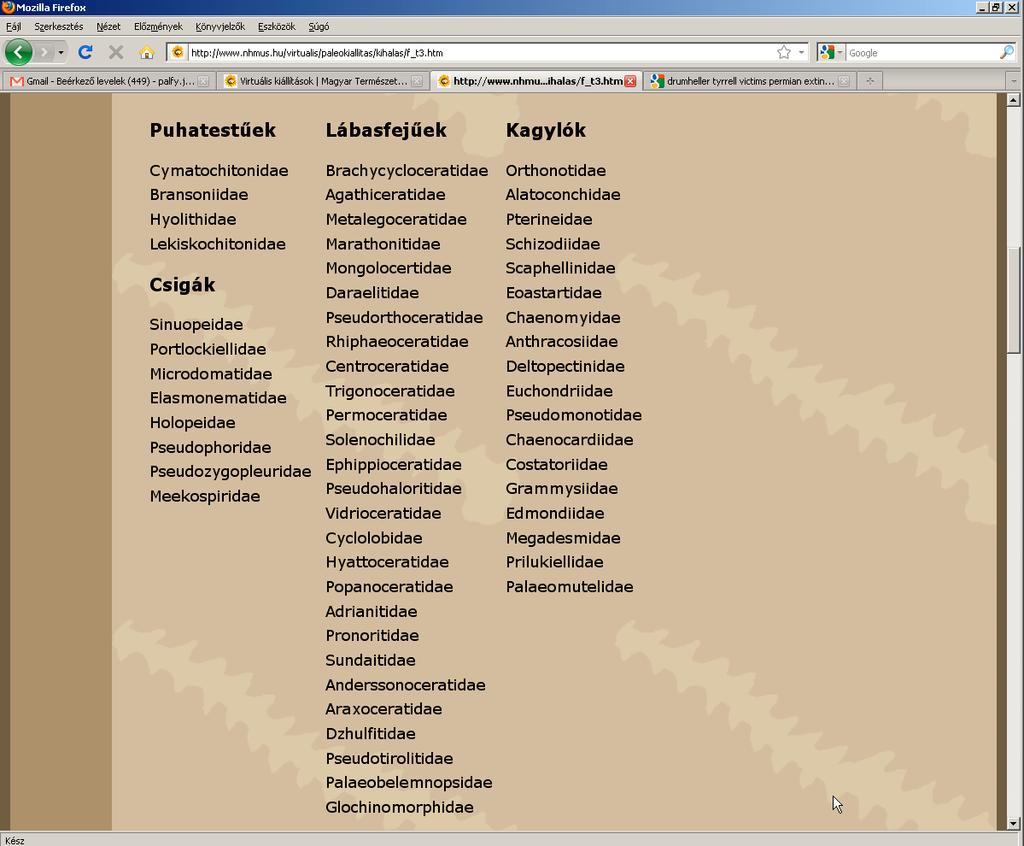Close the Gmail tab
The width and height of the screenshot is (1024, 846).
click(203, 81)
